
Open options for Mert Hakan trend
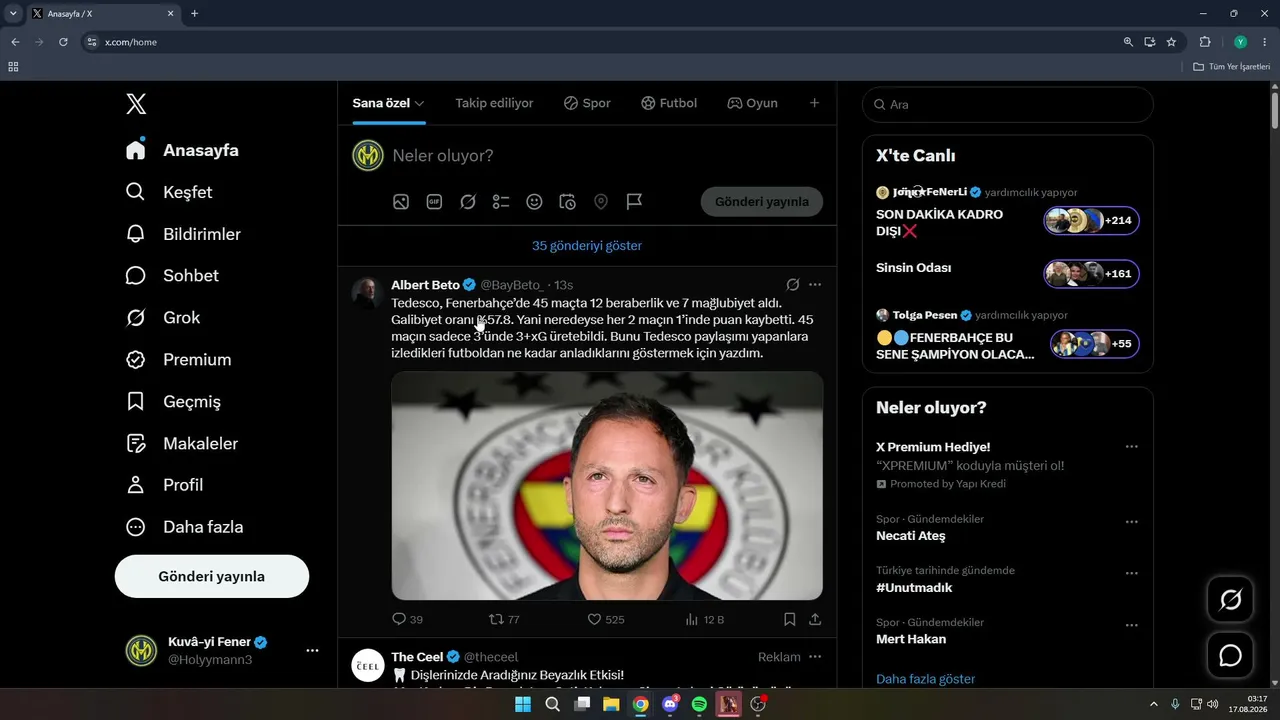click(1132, 626)
